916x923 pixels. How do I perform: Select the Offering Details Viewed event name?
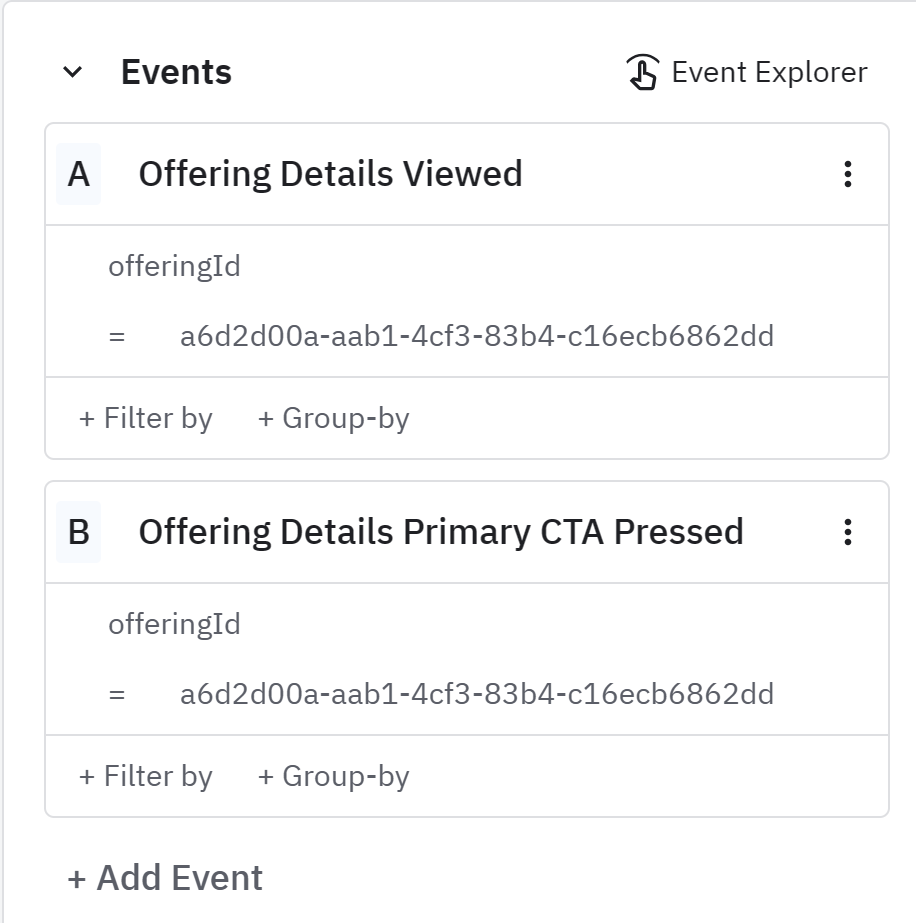[330, 174]
